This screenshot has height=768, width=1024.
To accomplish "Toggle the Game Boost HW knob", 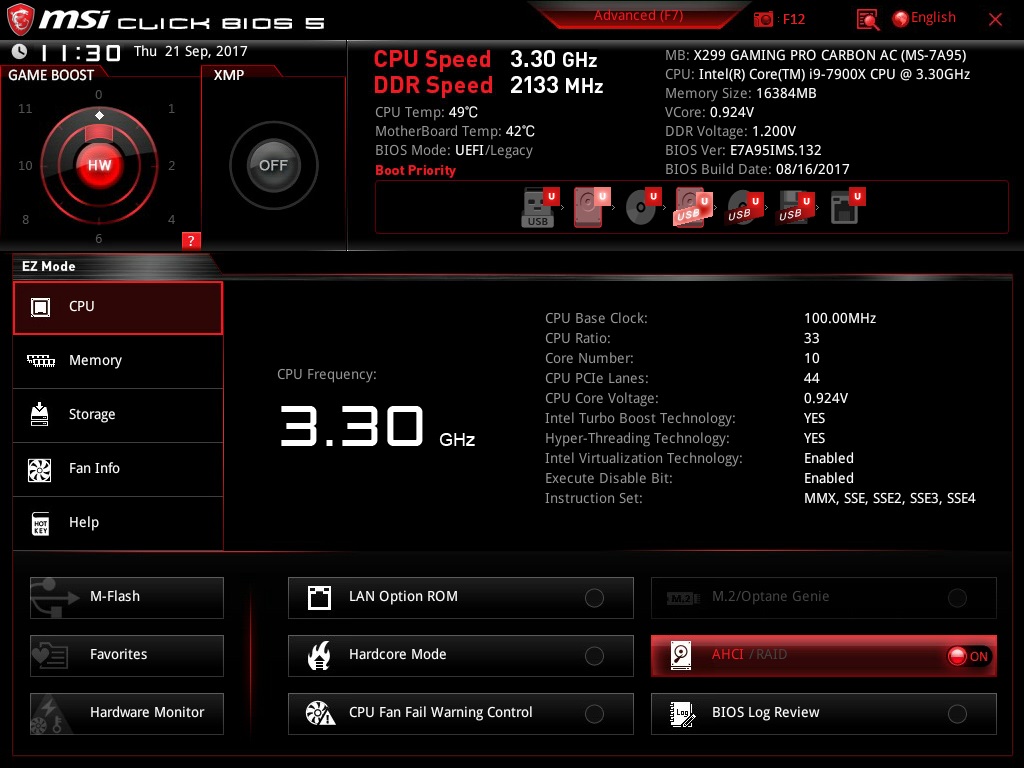I will coord(100,165).
